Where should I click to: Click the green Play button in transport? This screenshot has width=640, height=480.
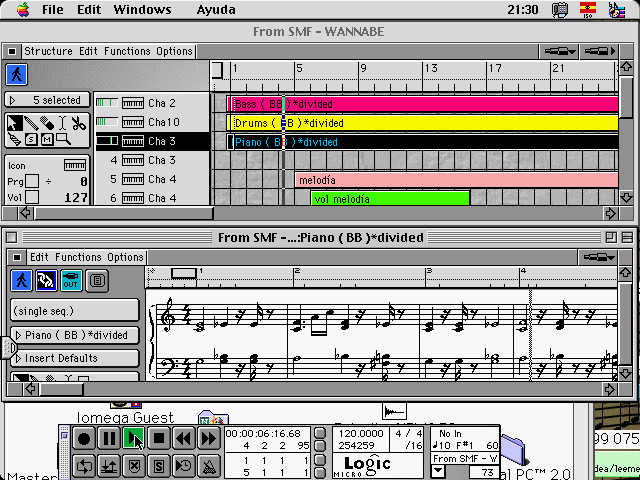[x=133, y=439]
